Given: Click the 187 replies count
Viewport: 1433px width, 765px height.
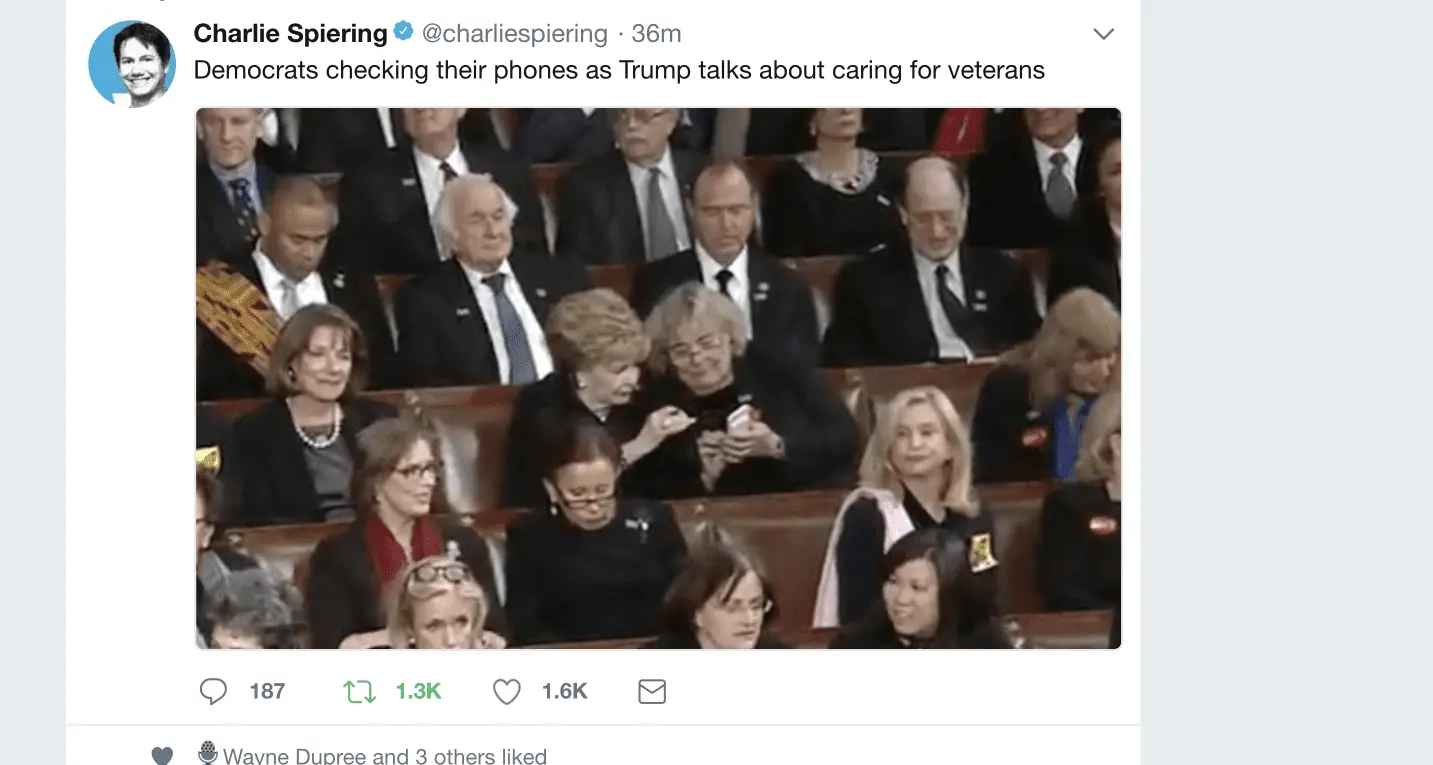Looking at the screenshot, I should click(267, 691).
